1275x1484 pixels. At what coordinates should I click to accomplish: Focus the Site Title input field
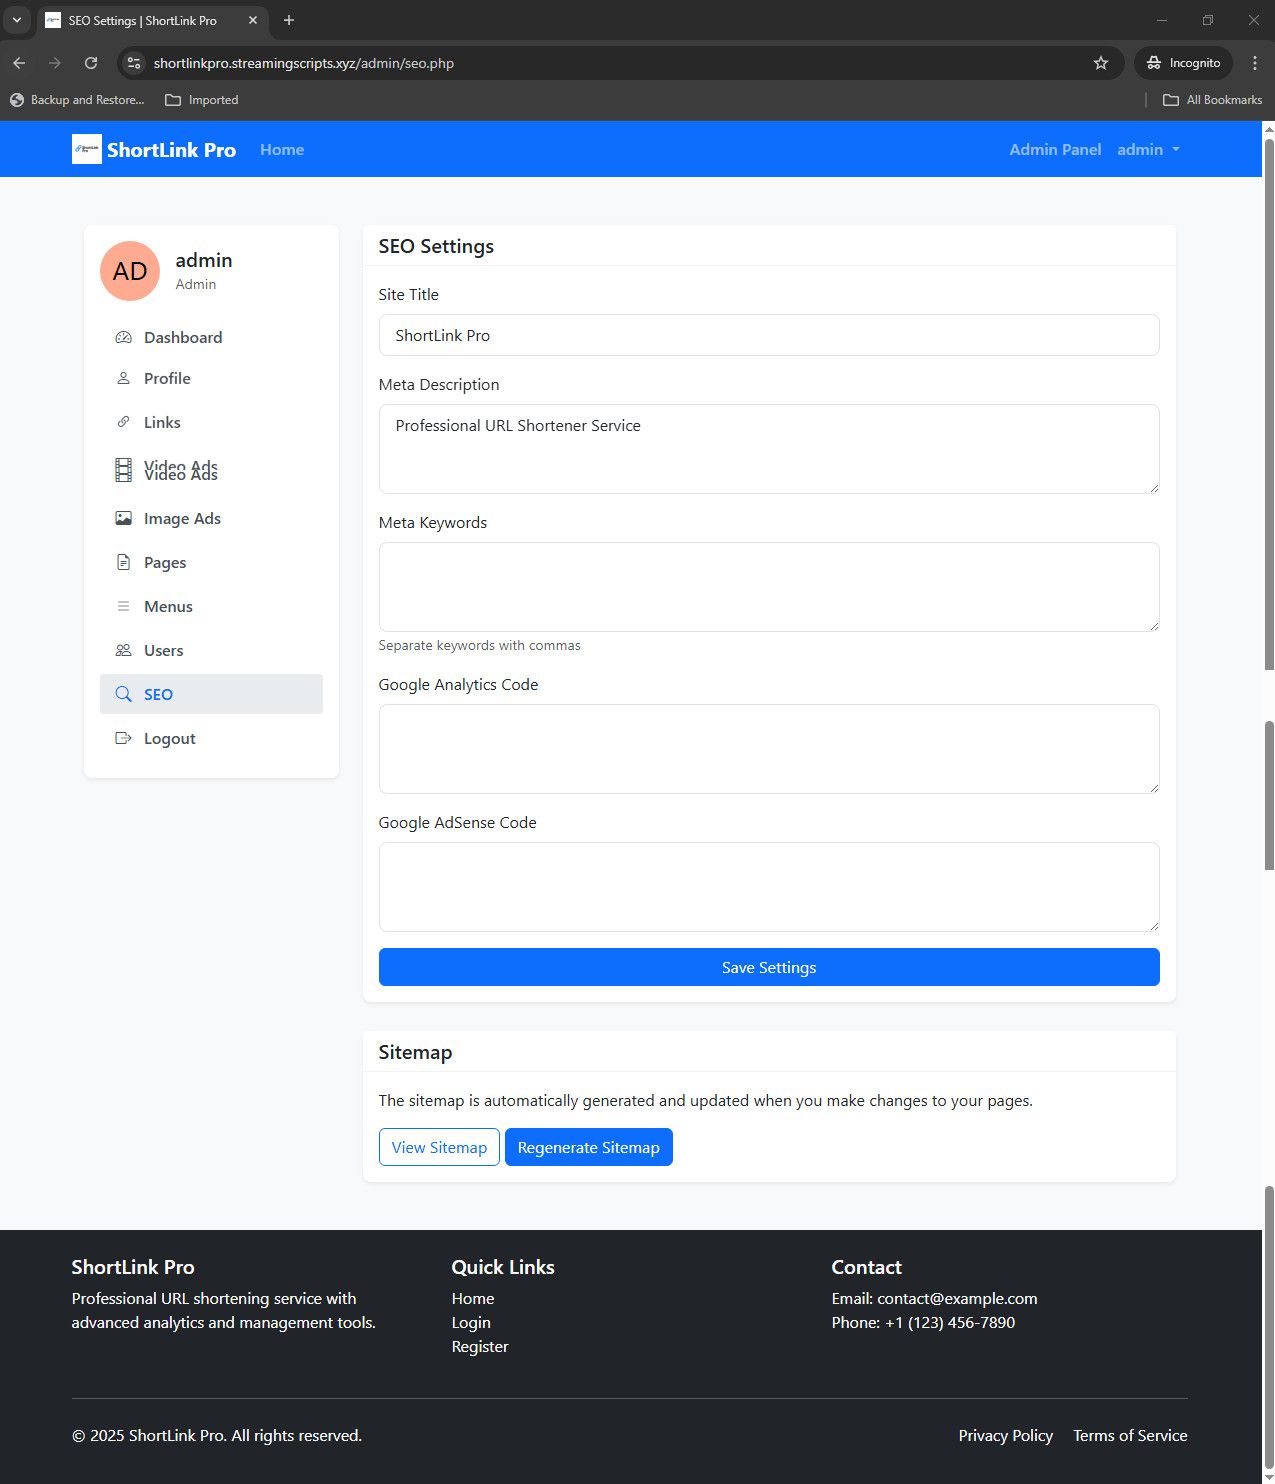point(769,335)
